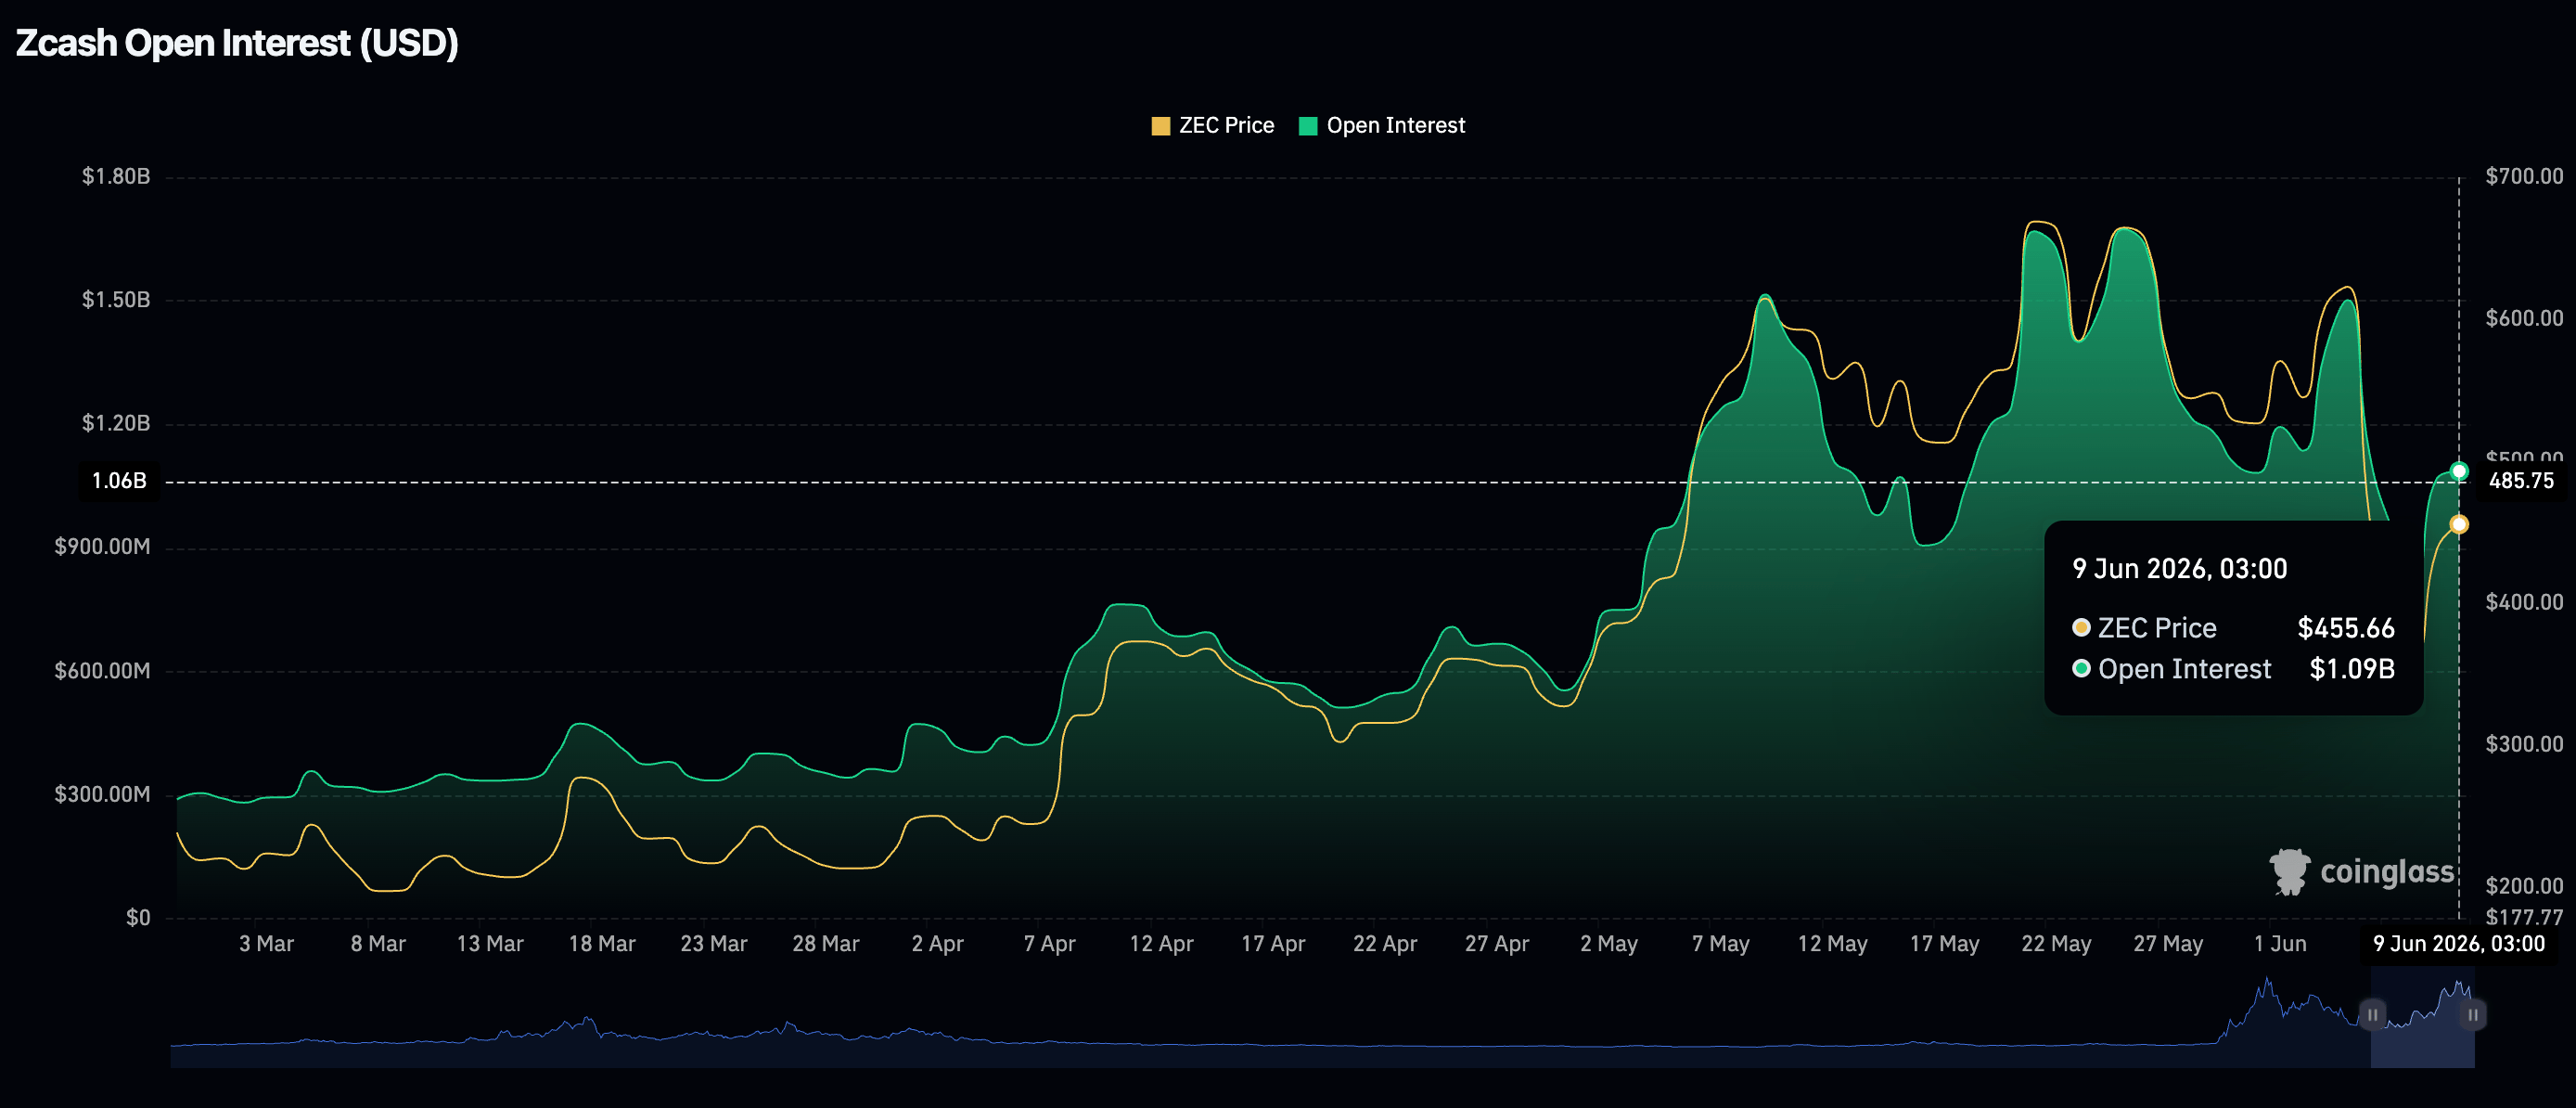Click the $455.66 ZEC Price value in tooltip
Screen dimensions: 2576x1108
point(2345,628)
